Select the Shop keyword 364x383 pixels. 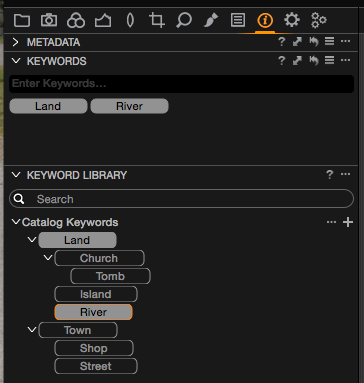point(94,348)
